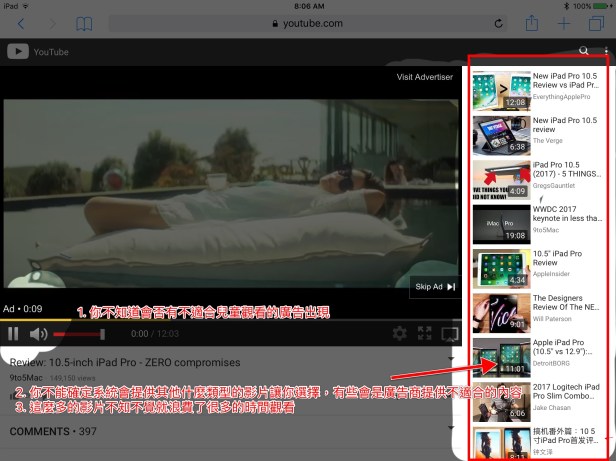The height and width of the screenshot is (461, 616).
Task: Tap Safari's share icon
Action: point(531,23)
